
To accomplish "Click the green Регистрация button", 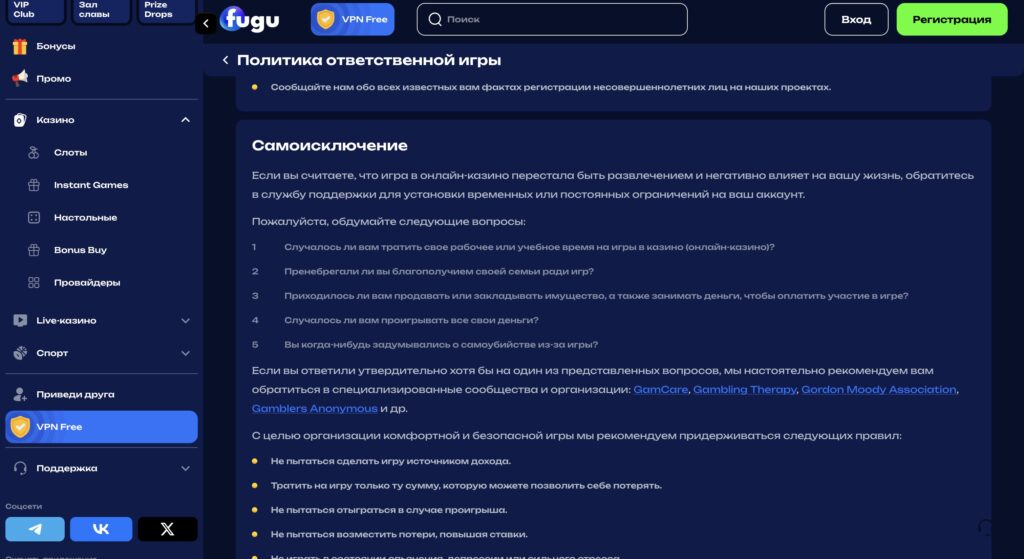I will tap(952, 20).
